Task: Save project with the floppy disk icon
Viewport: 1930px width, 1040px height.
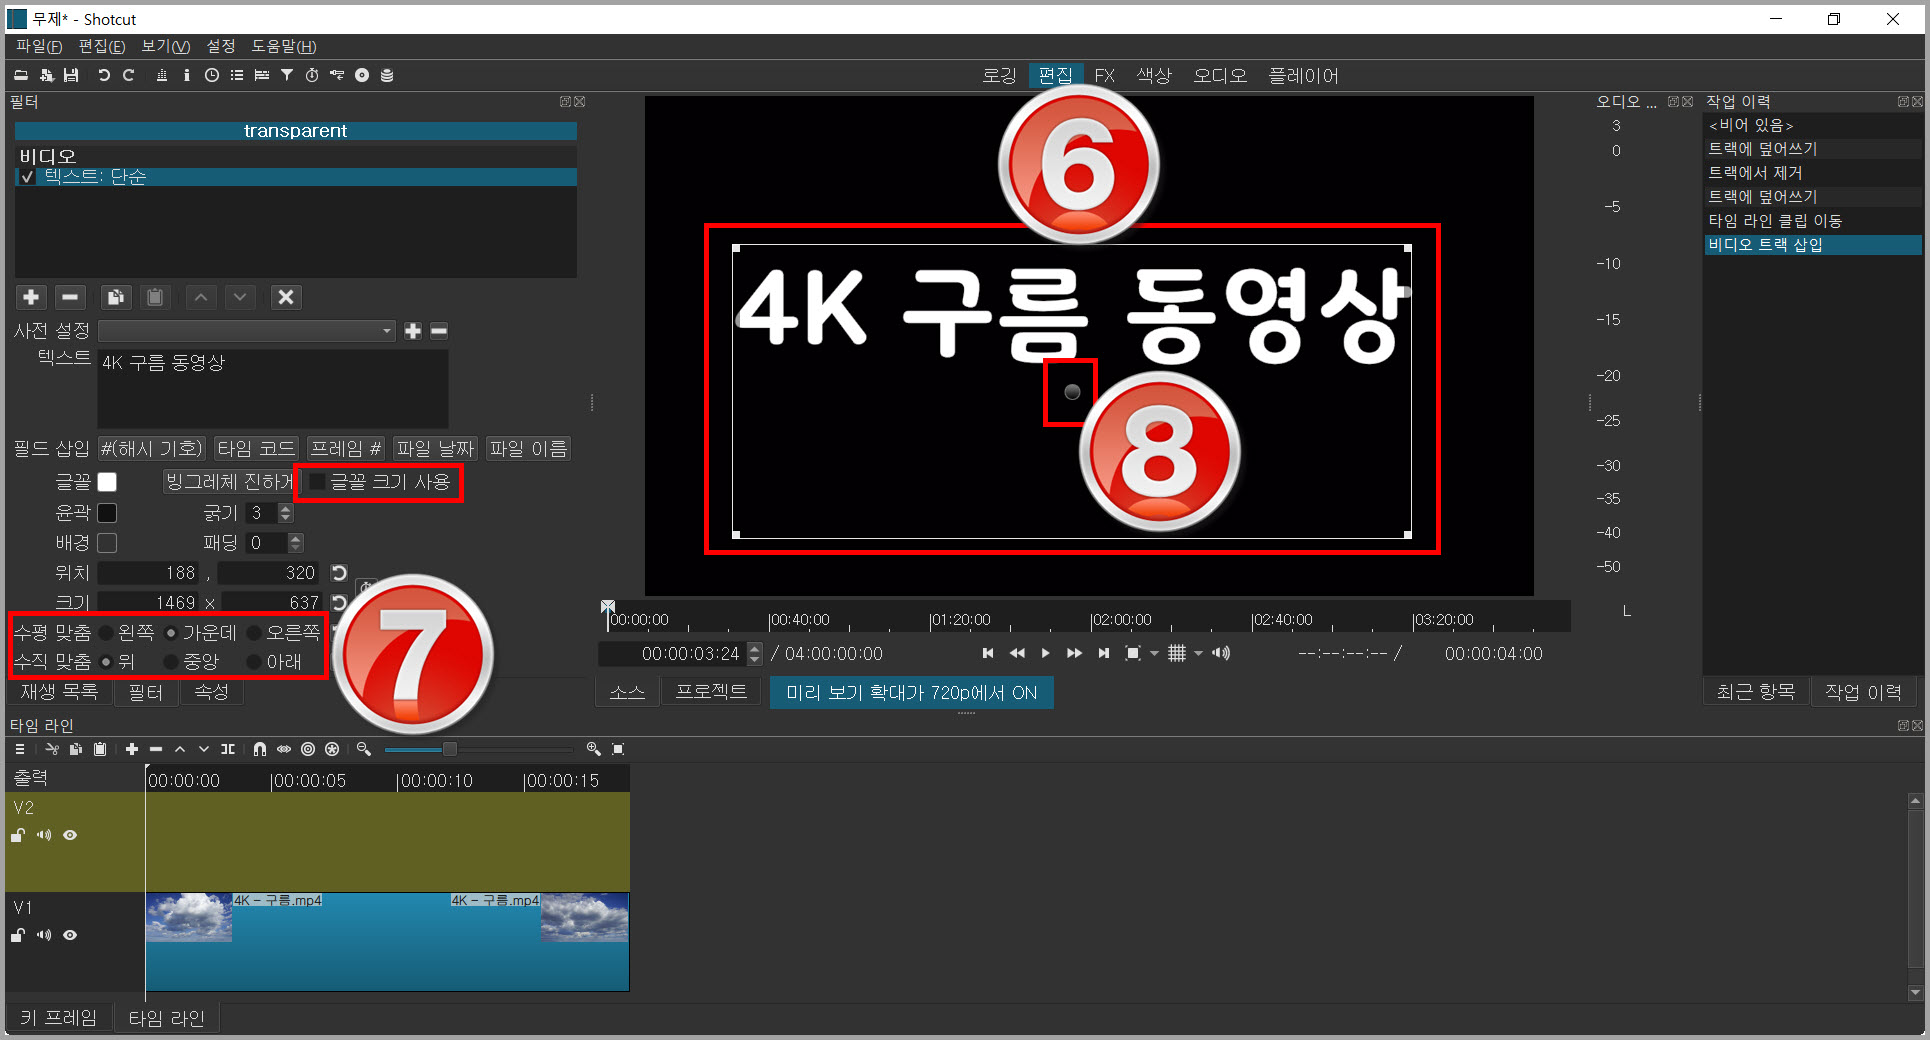Action: pos(71,75)
